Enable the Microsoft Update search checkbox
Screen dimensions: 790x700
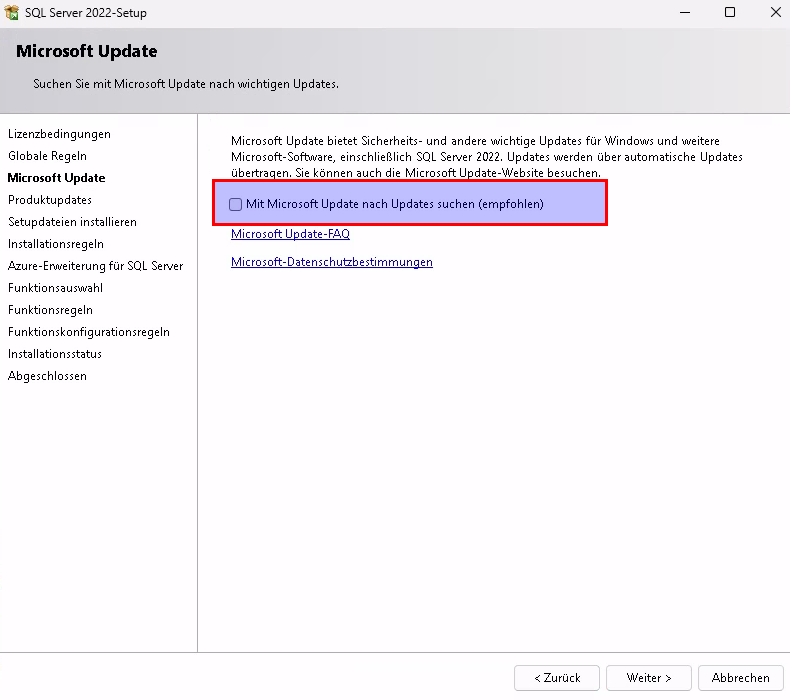click(236, 204)
